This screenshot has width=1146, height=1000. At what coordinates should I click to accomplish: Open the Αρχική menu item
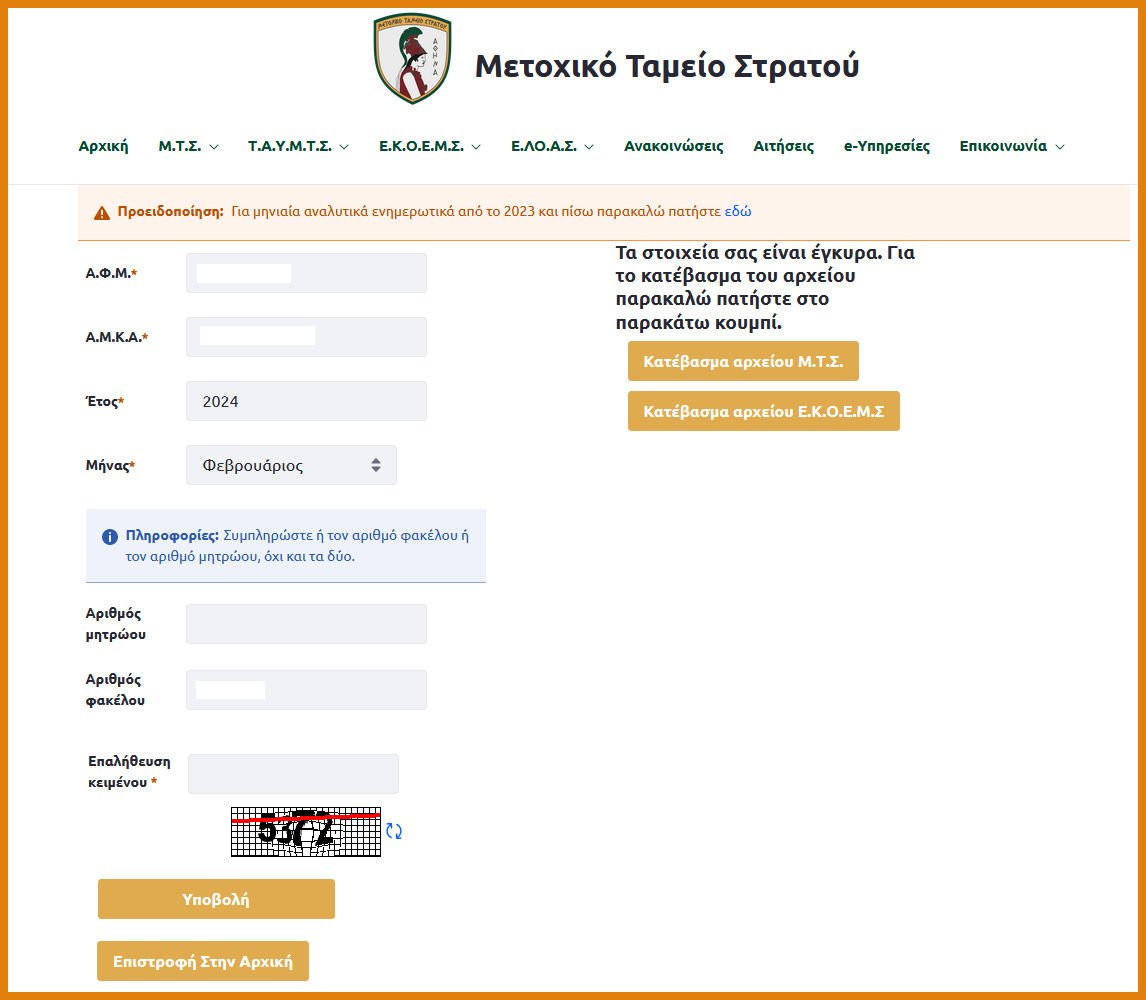click(x=103, y=146)
